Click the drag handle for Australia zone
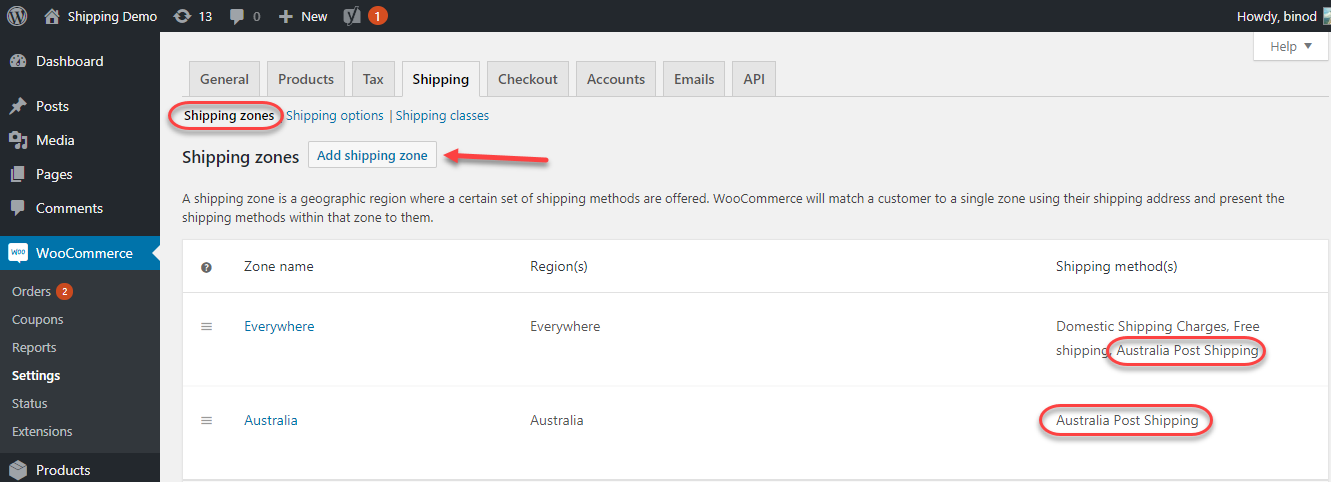Image resolution: width=1331 pixels, height=482 pixels. (207, 420)
